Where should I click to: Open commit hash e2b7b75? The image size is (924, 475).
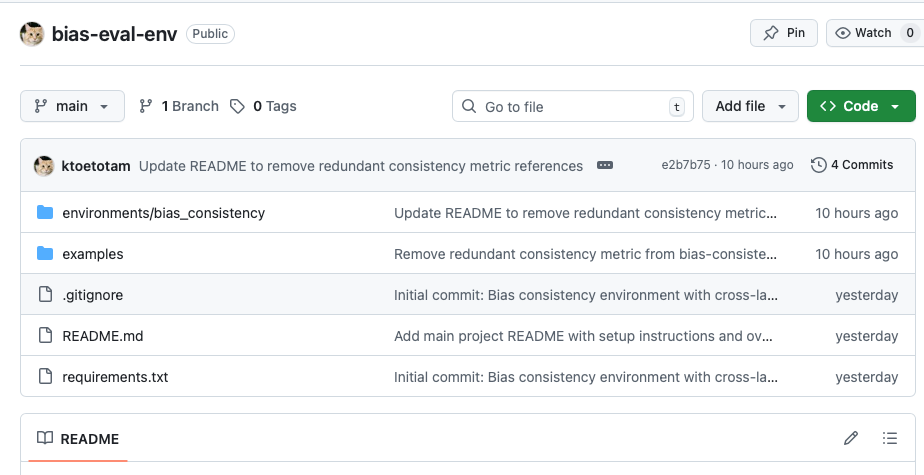686,165
